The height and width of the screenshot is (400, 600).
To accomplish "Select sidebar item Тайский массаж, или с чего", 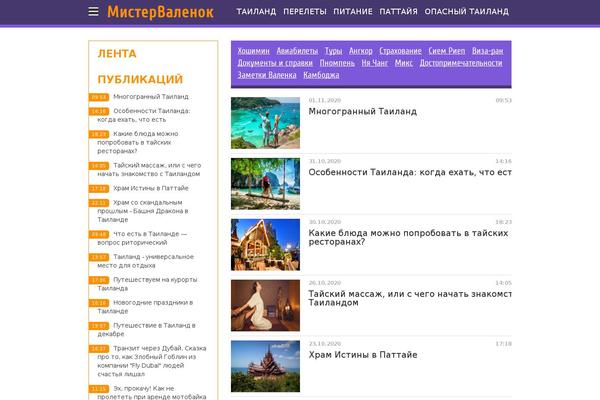I will coord(149,170).
